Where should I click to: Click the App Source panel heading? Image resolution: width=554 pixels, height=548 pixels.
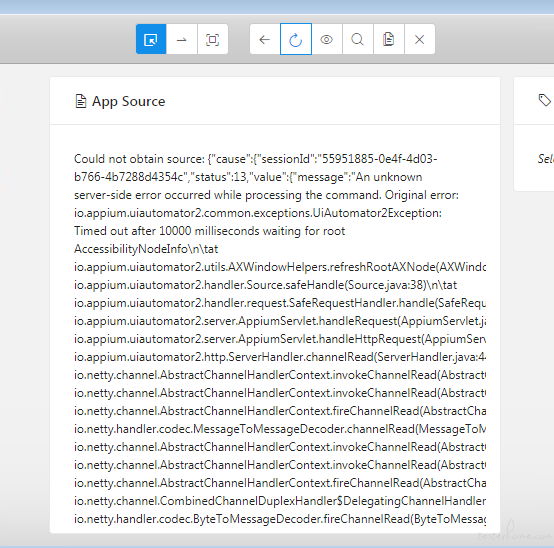point(129,101)
